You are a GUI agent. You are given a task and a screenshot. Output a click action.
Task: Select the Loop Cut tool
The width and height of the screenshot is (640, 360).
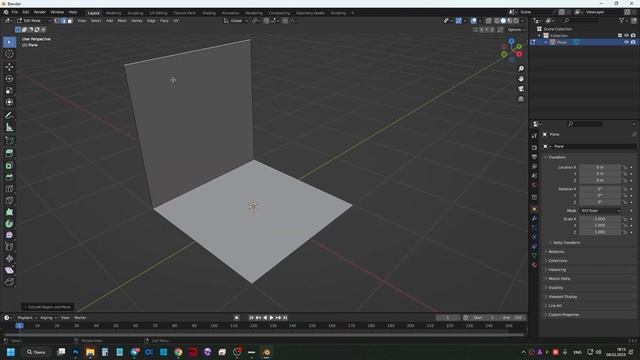pyautogui.click(x=9, y=189)
